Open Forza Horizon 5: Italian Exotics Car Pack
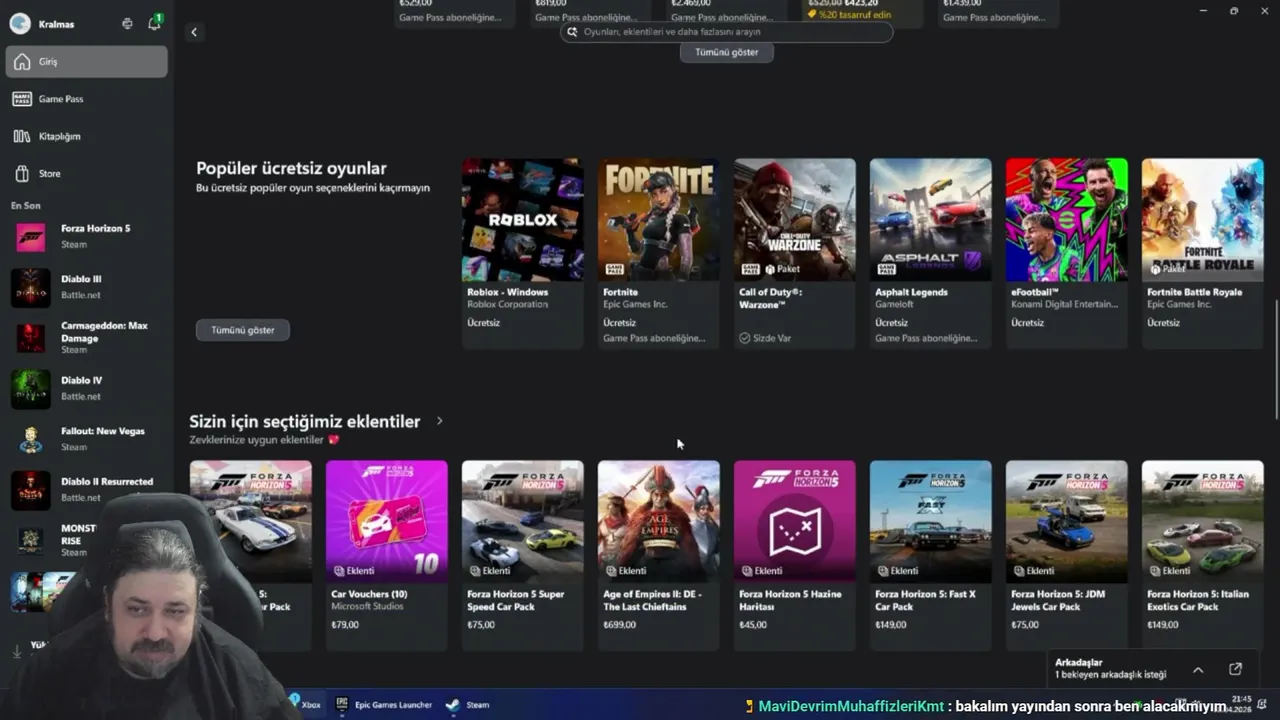 1202,555
